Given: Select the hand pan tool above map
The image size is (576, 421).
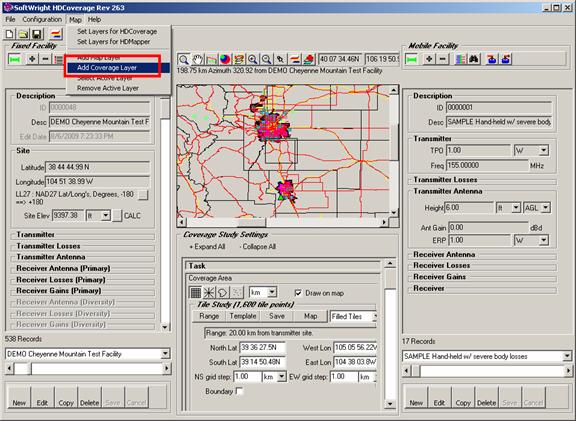Looking at the screenshot, I should (x=198, y=59).
